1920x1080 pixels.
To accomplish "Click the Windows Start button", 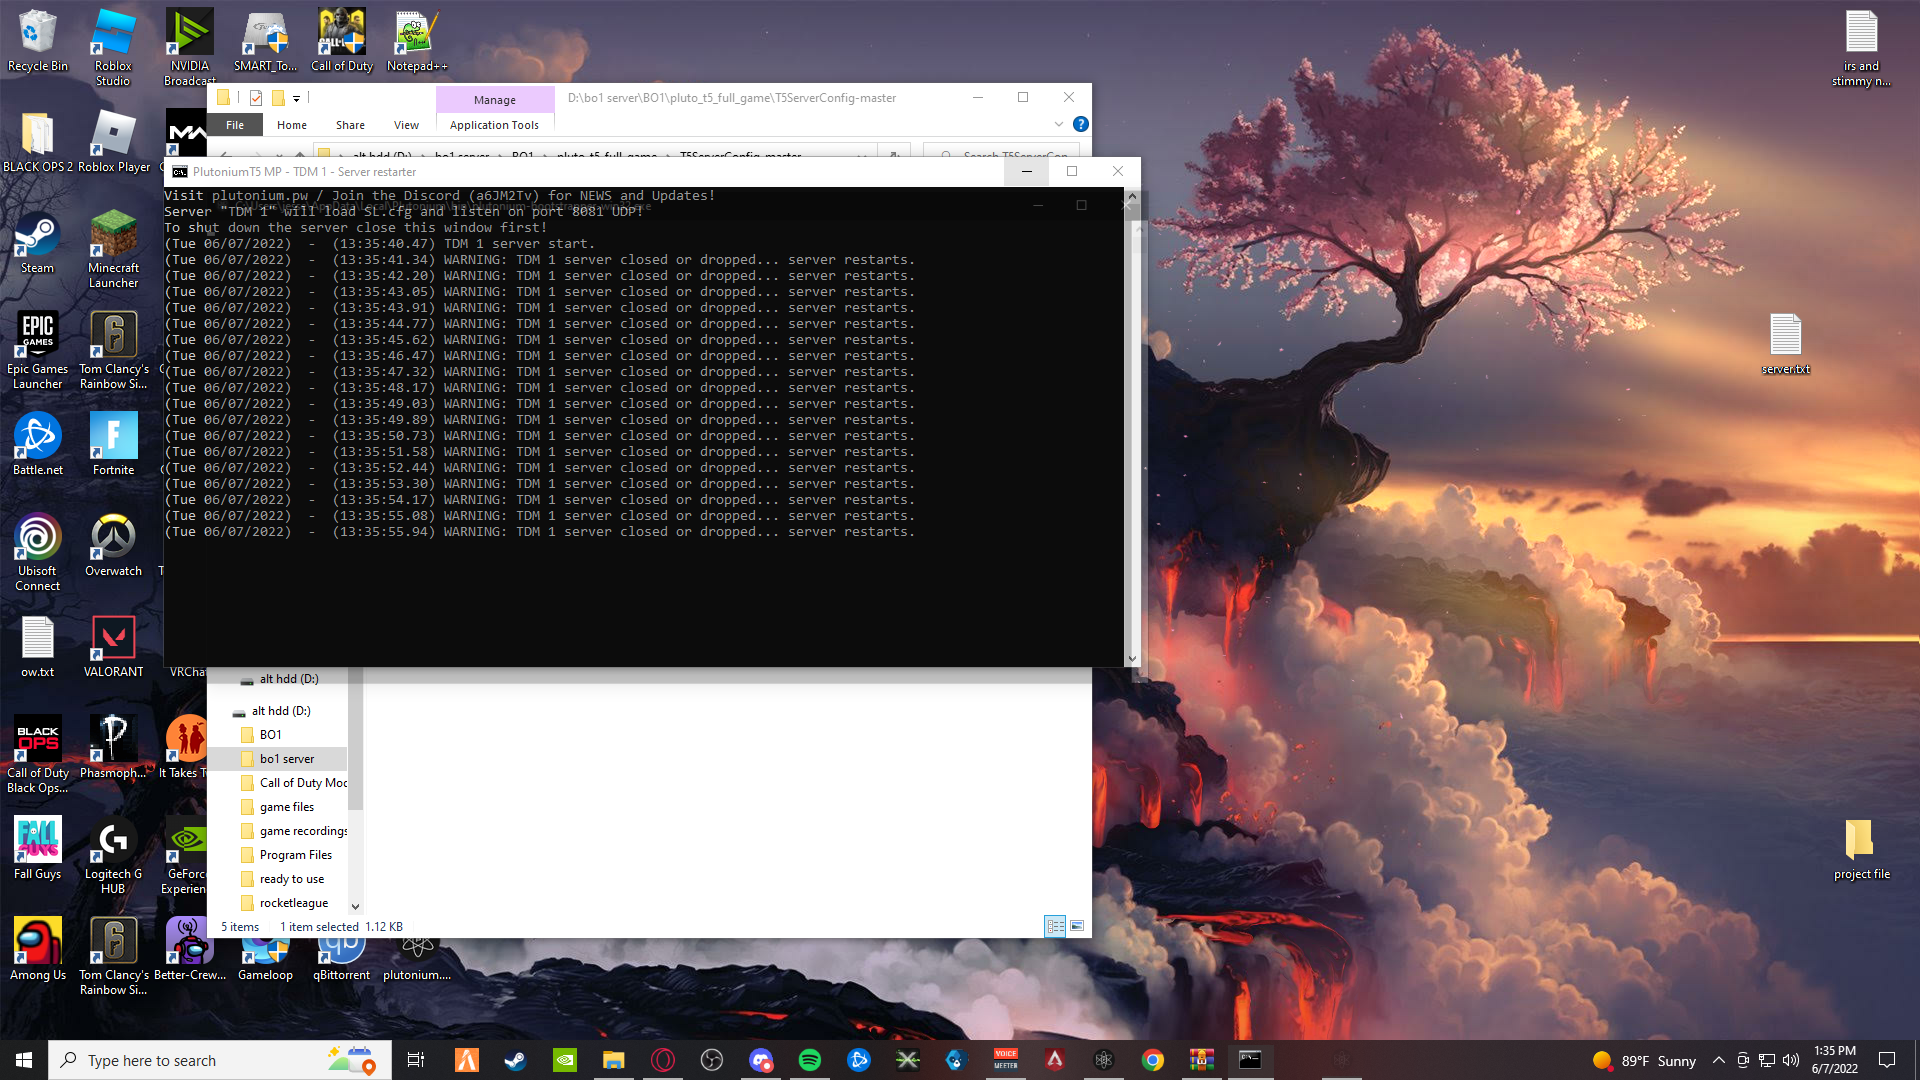I will [x=24, y=1060].
